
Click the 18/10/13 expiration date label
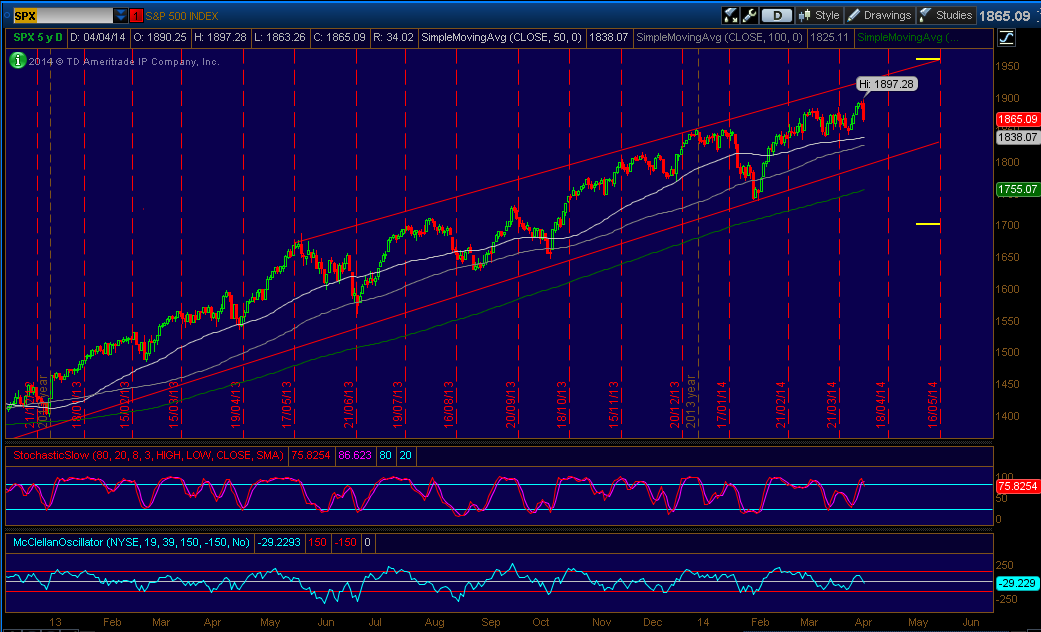(x=561, y=404)
